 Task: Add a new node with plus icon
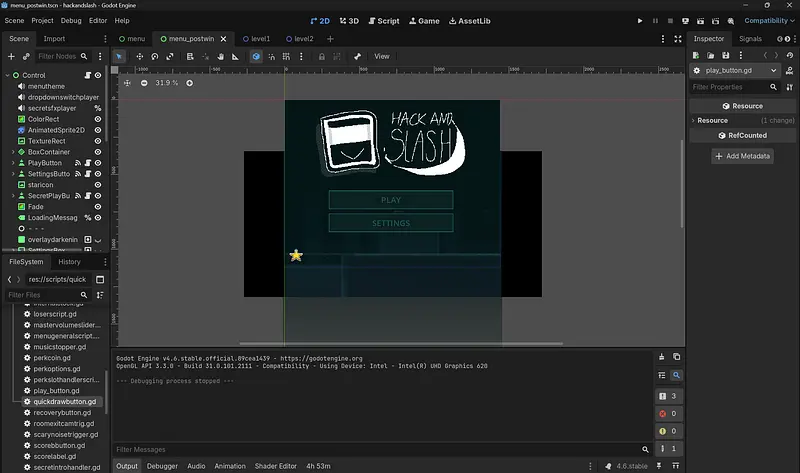(11, 56)
